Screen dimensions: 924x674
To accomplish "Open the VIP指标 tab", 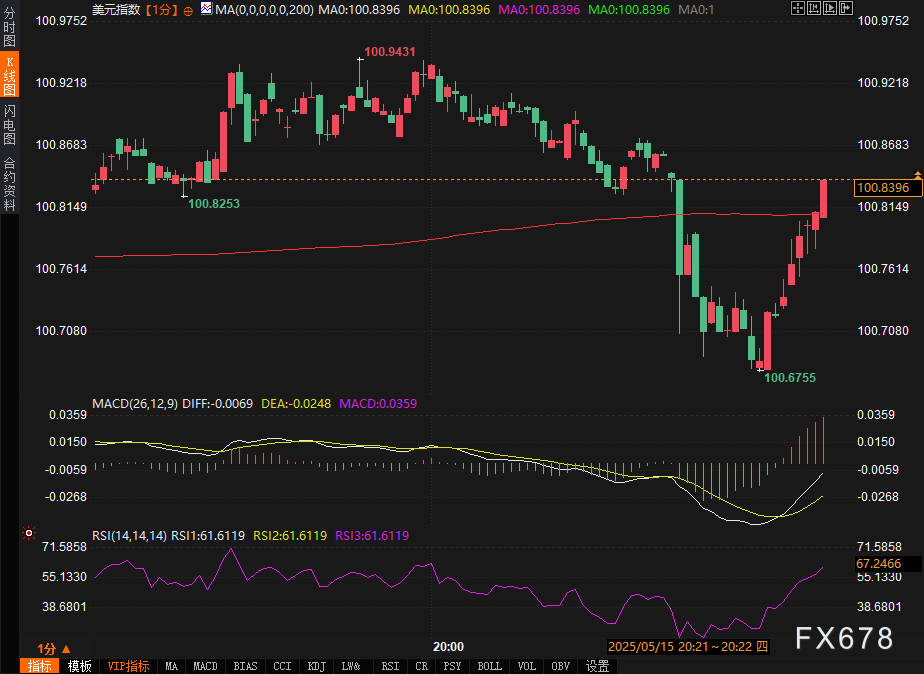I will [127, 666].
